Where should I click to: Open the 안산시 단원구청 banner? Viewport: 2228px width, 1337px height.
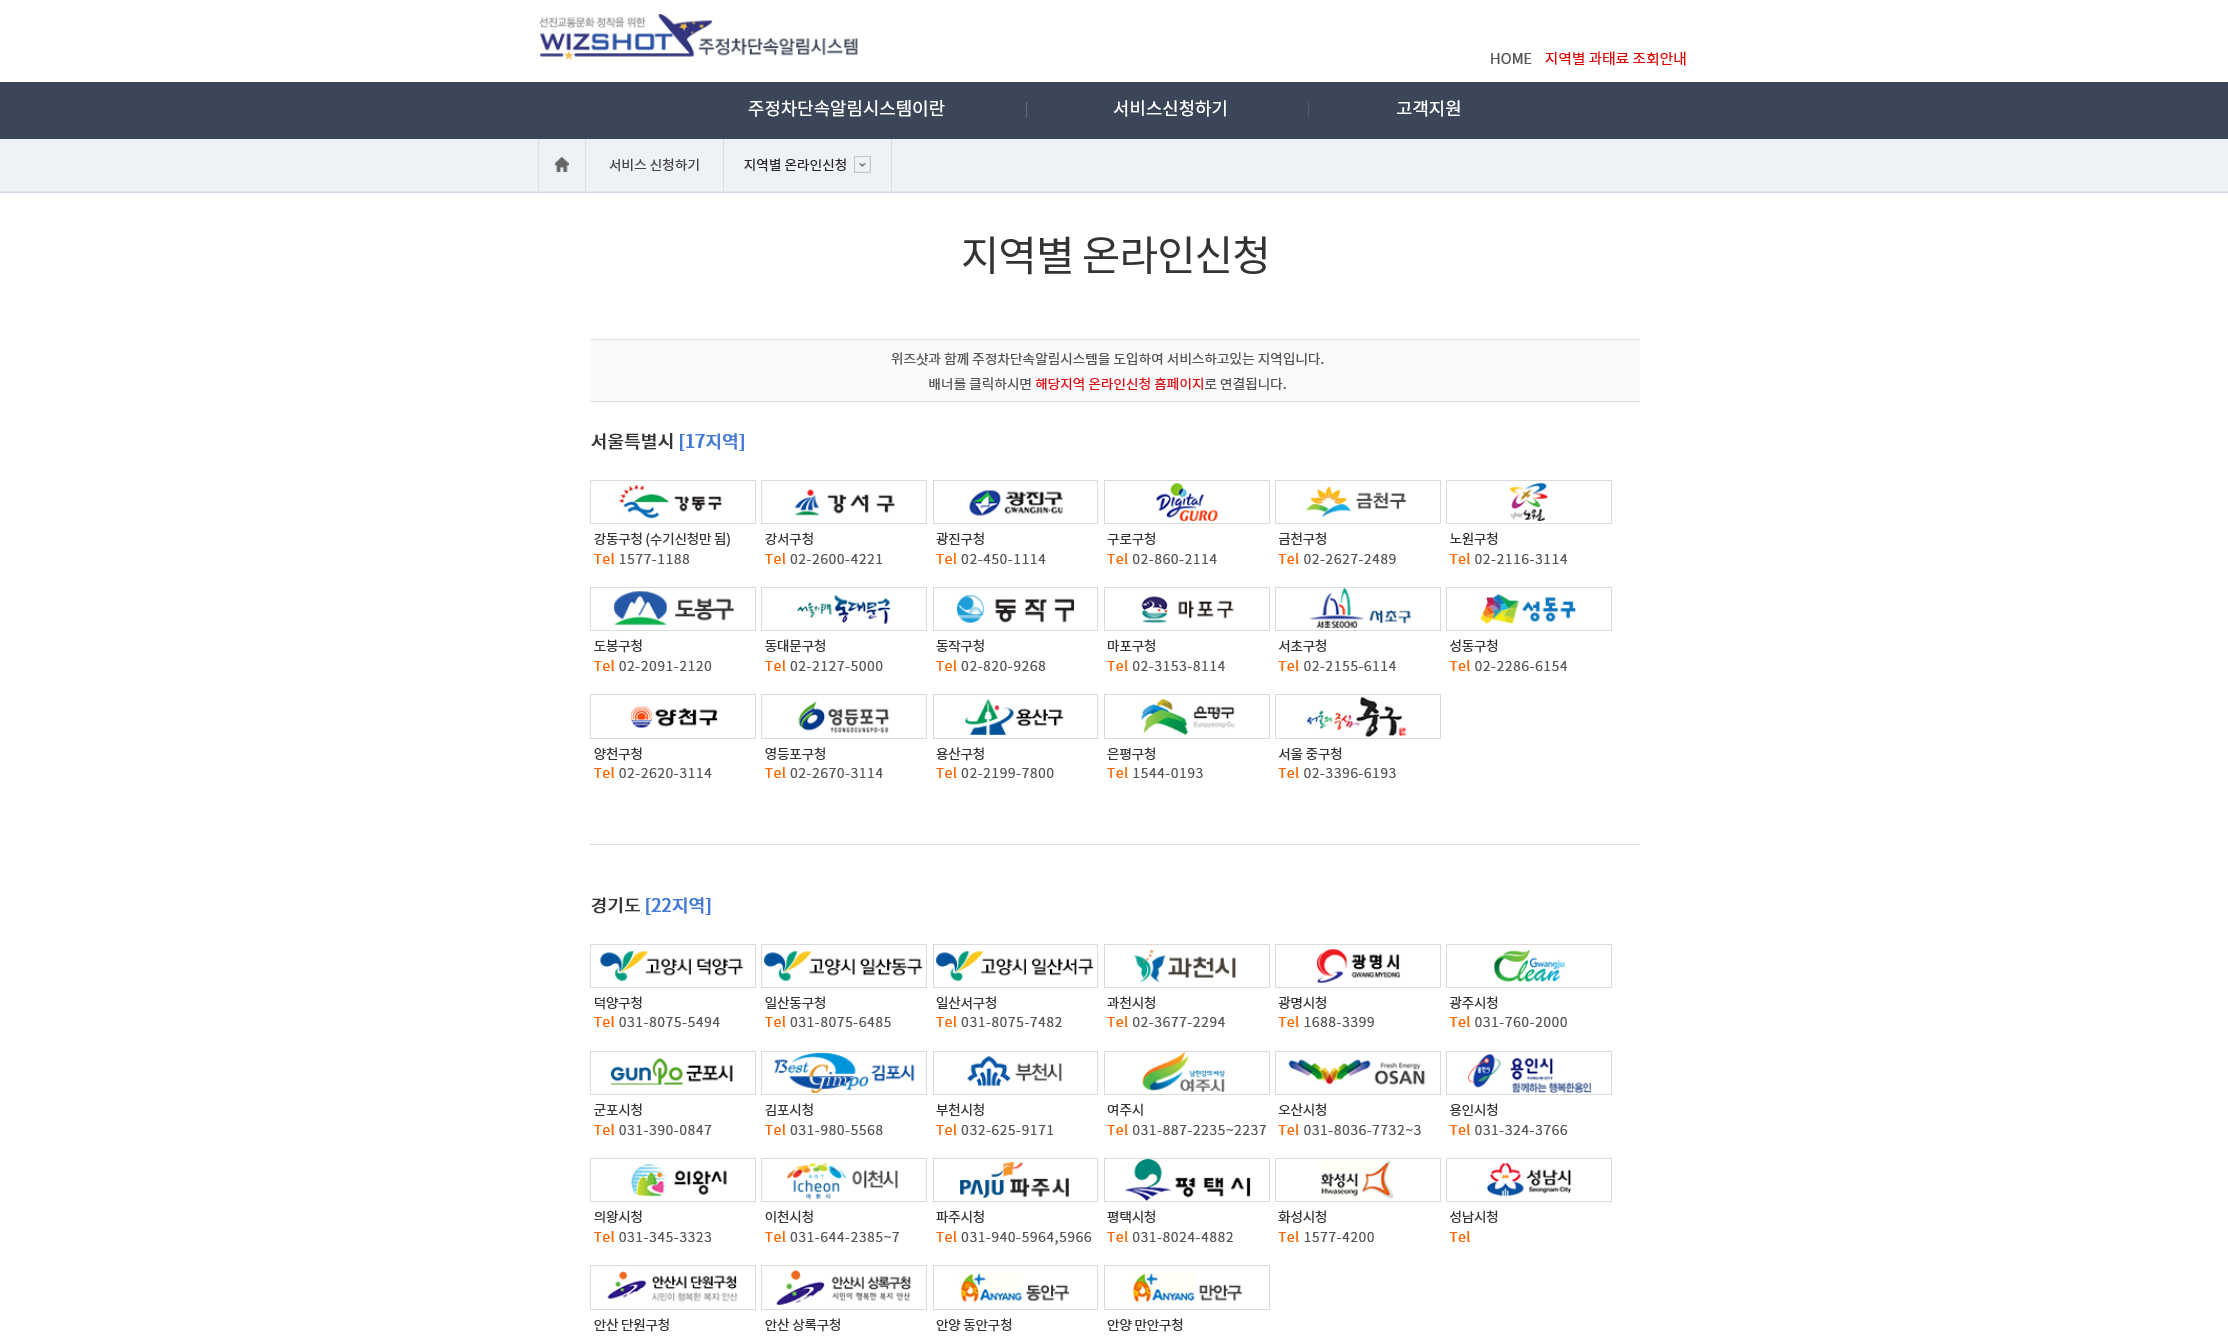tap(672, 1287)
